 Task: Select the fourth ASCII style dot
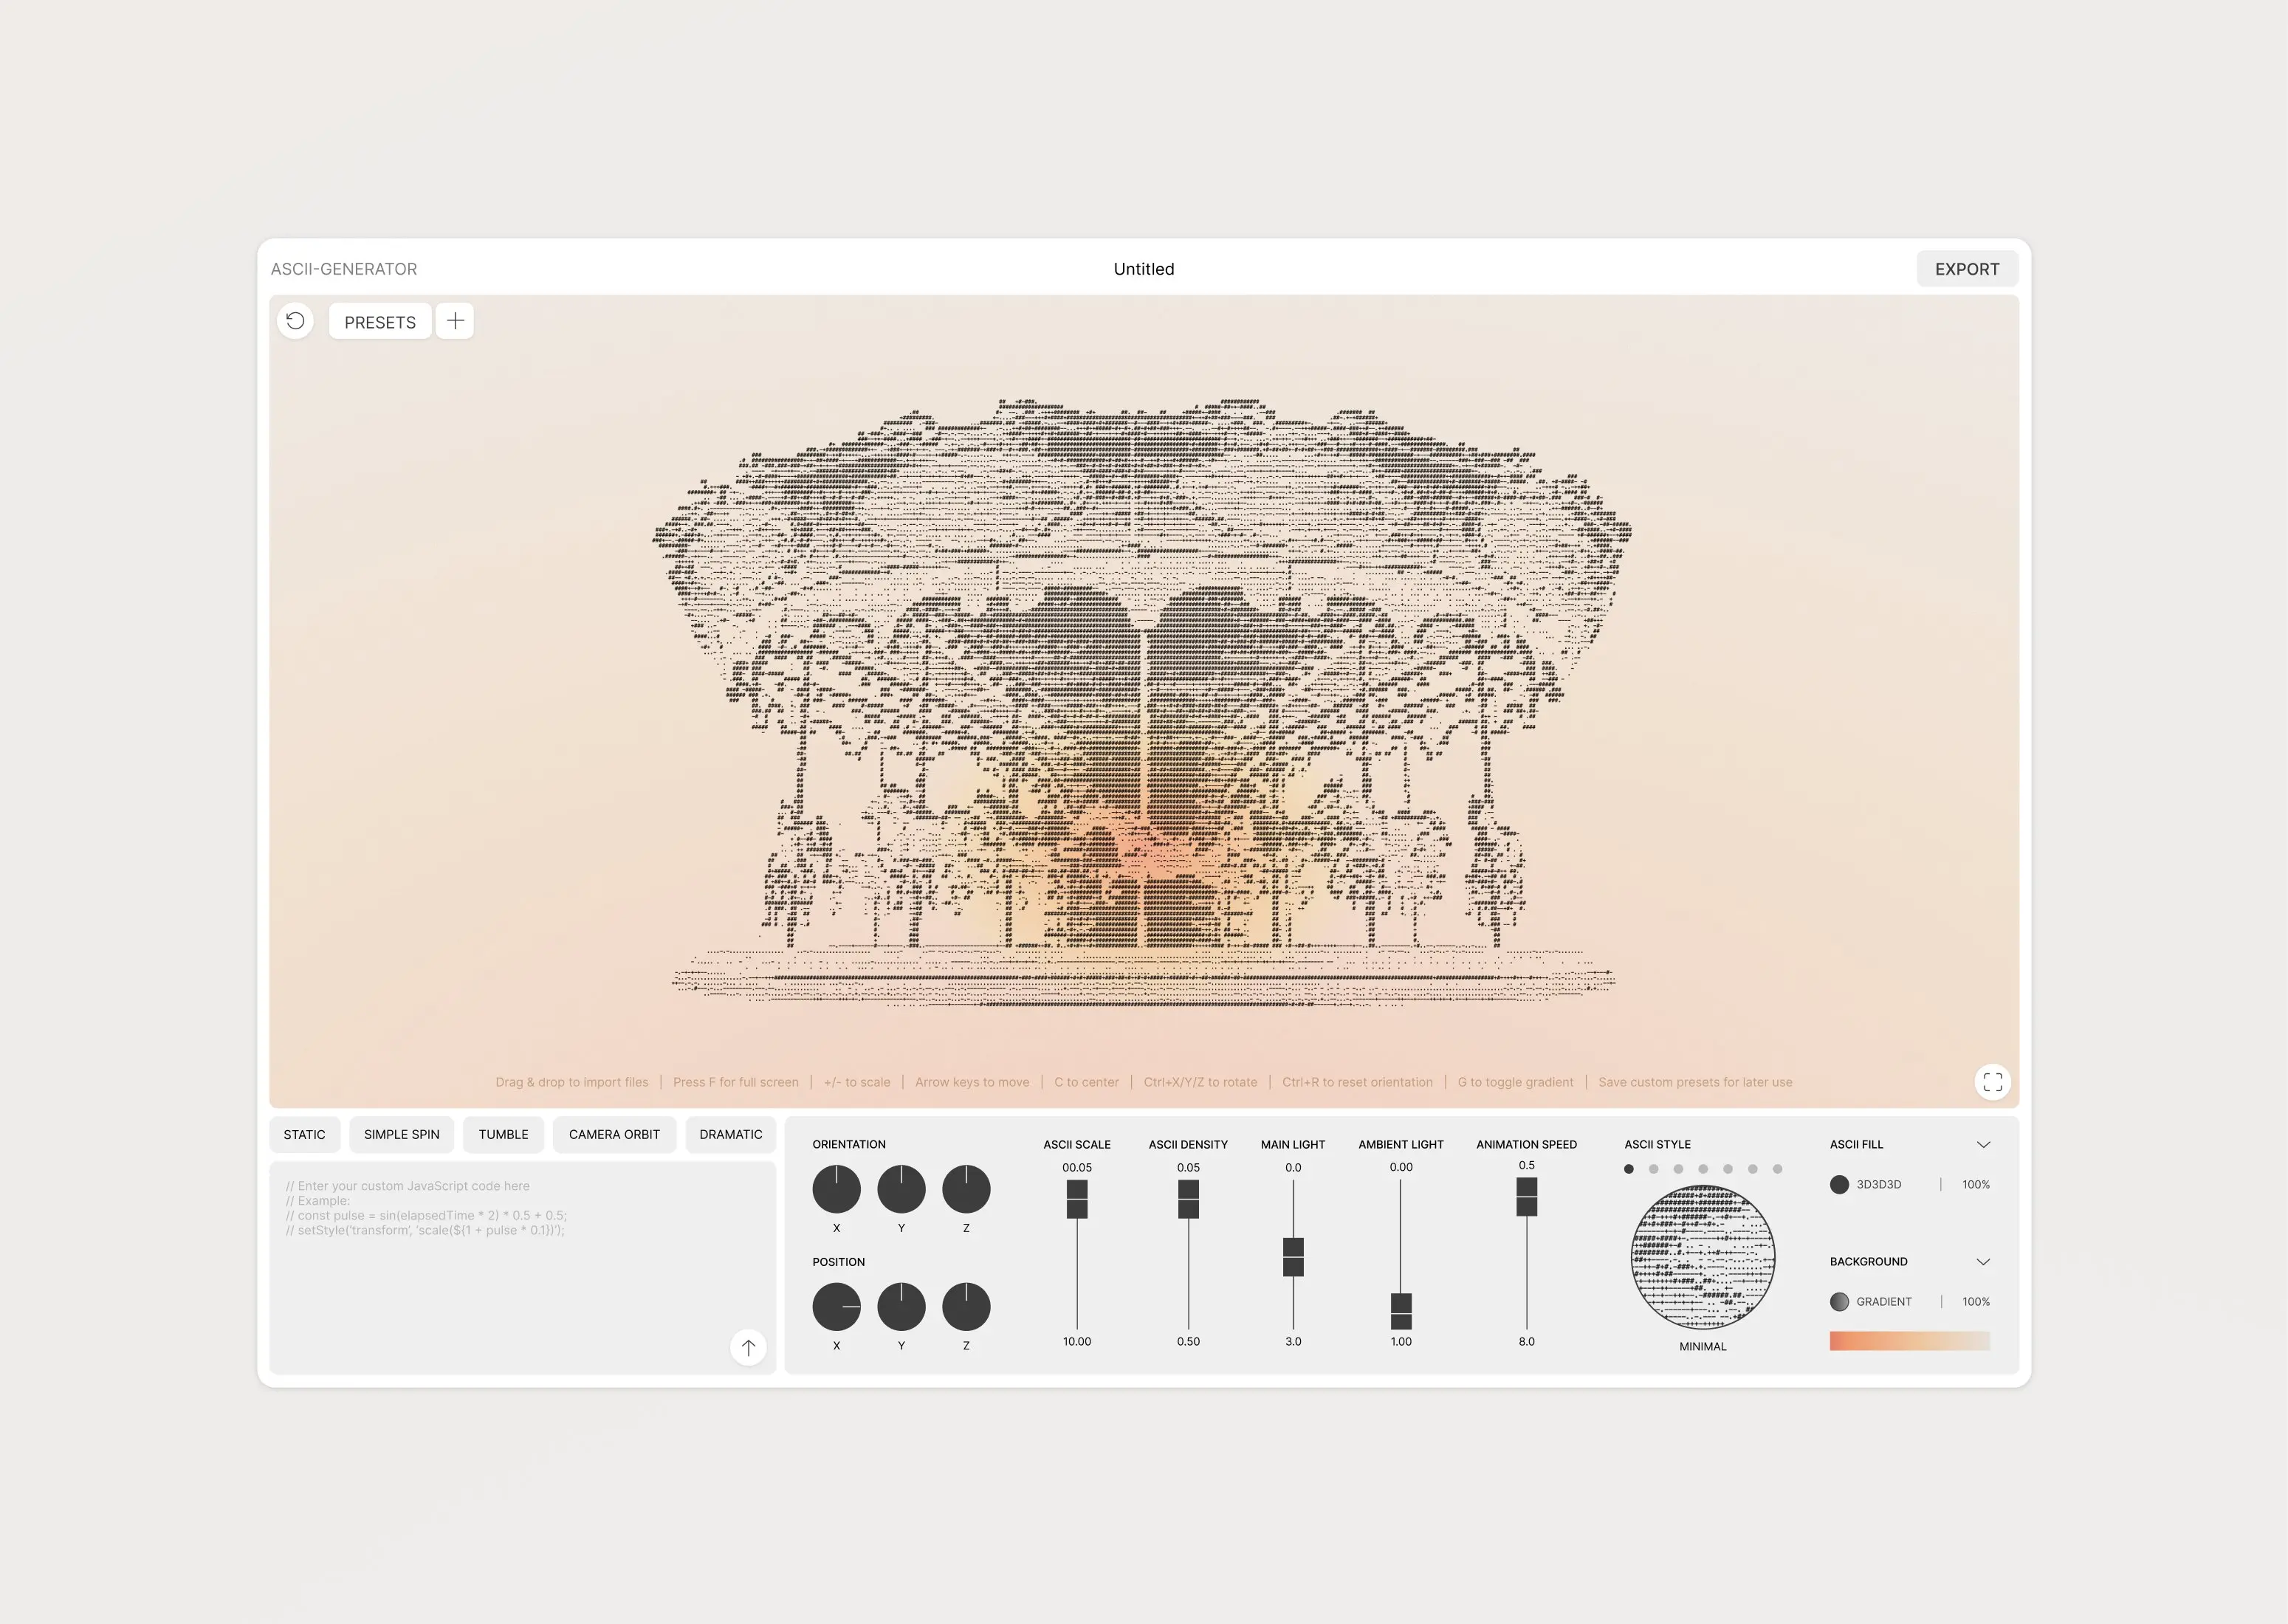(x=1703, y=1169)
